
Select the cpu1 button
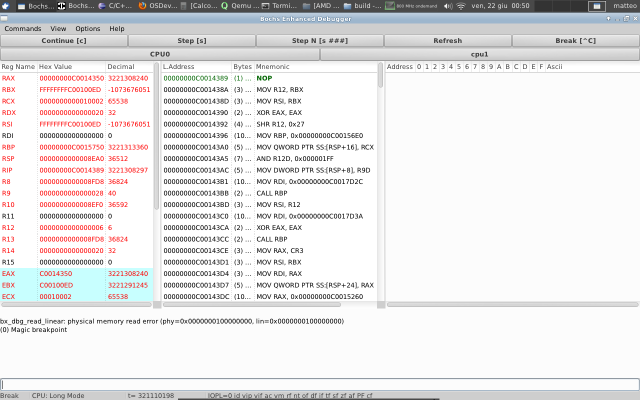[x=480, y=54]
